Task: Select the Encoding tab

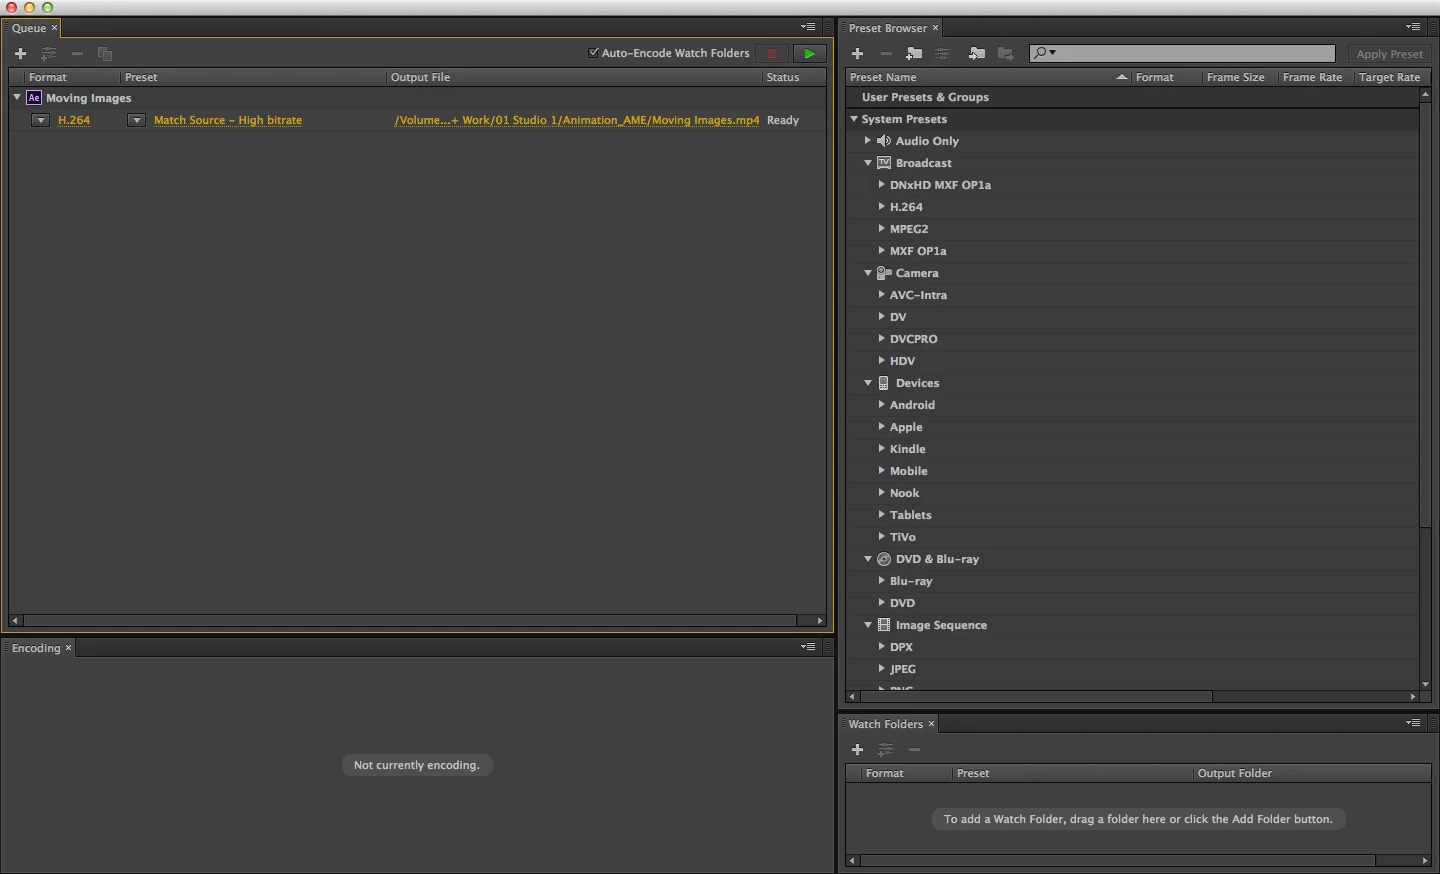Action: click(36, 648)
